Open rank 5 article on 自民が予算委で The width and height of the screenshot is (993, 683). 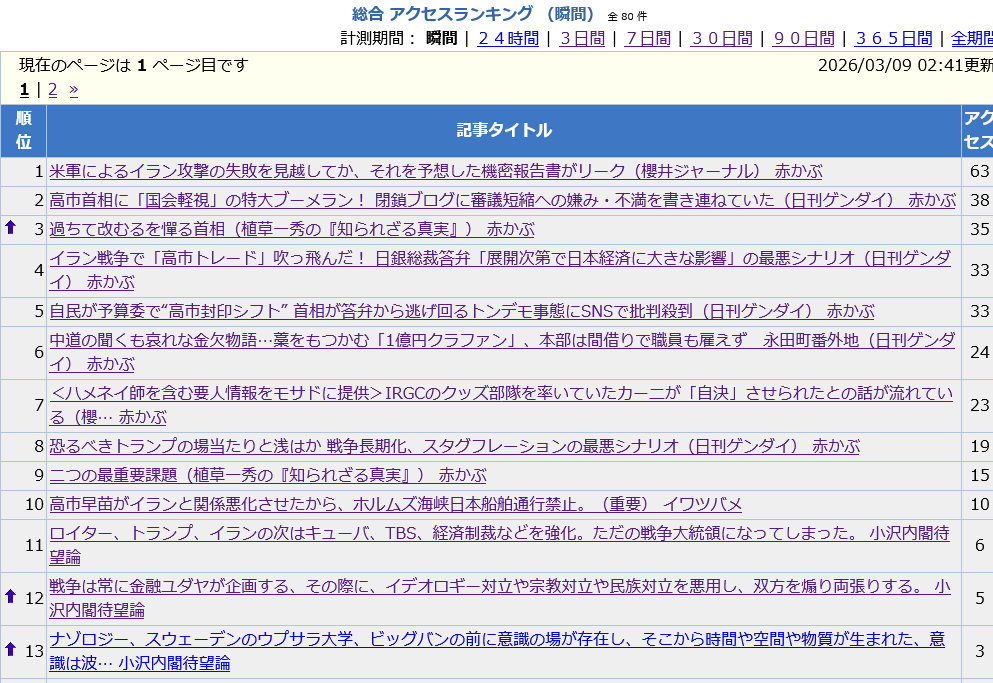pos(461,311)
